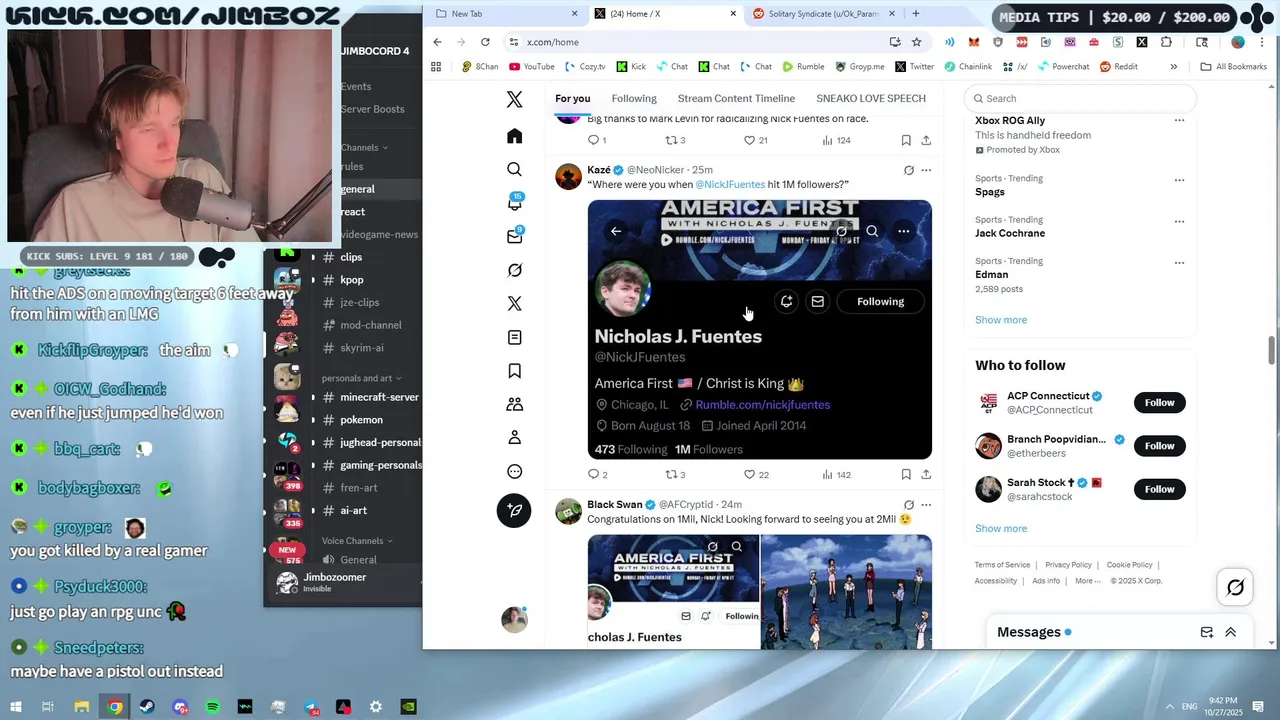Reload the page in Chrome

coord(485,42)
